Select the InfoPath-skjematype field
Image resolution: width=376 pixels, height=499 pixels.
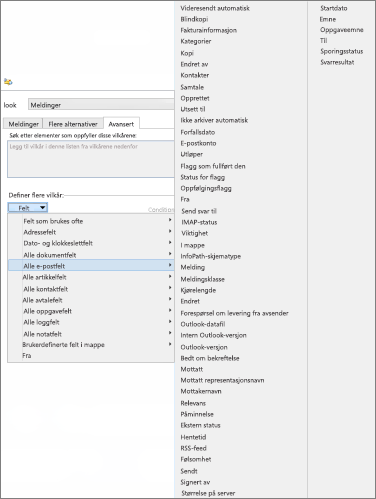pyautogui.click(x=211, y=256)
